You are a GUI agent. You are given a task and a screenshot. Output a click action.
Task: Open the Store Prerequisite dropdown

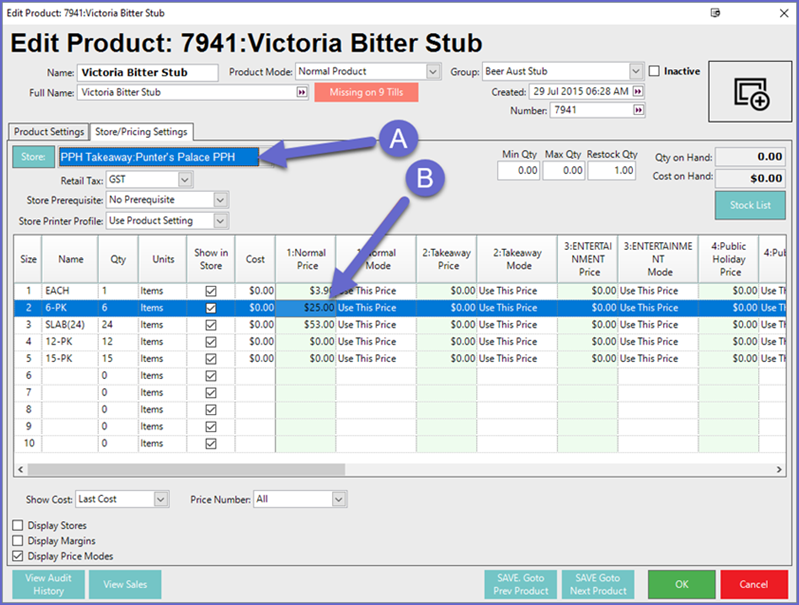point(220,200)
